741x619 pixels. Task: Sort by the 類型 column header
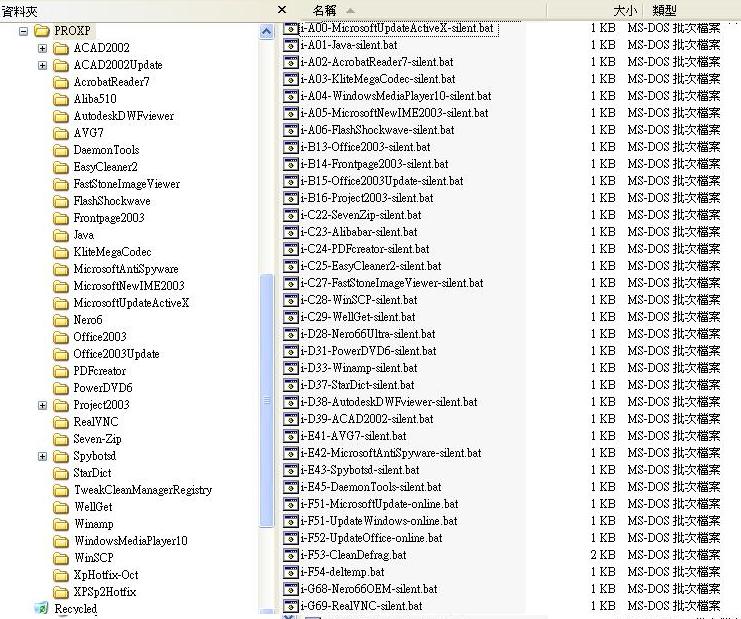click(x=664, y=10)
